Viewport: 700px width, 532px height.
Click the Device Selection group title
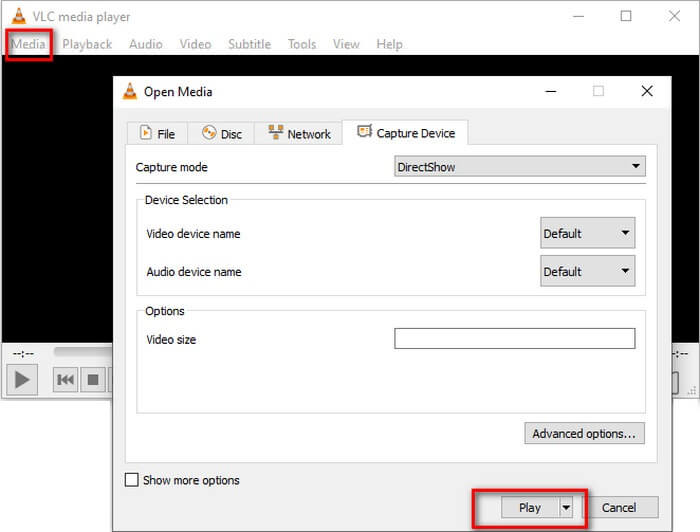click(x=186, y=200)
